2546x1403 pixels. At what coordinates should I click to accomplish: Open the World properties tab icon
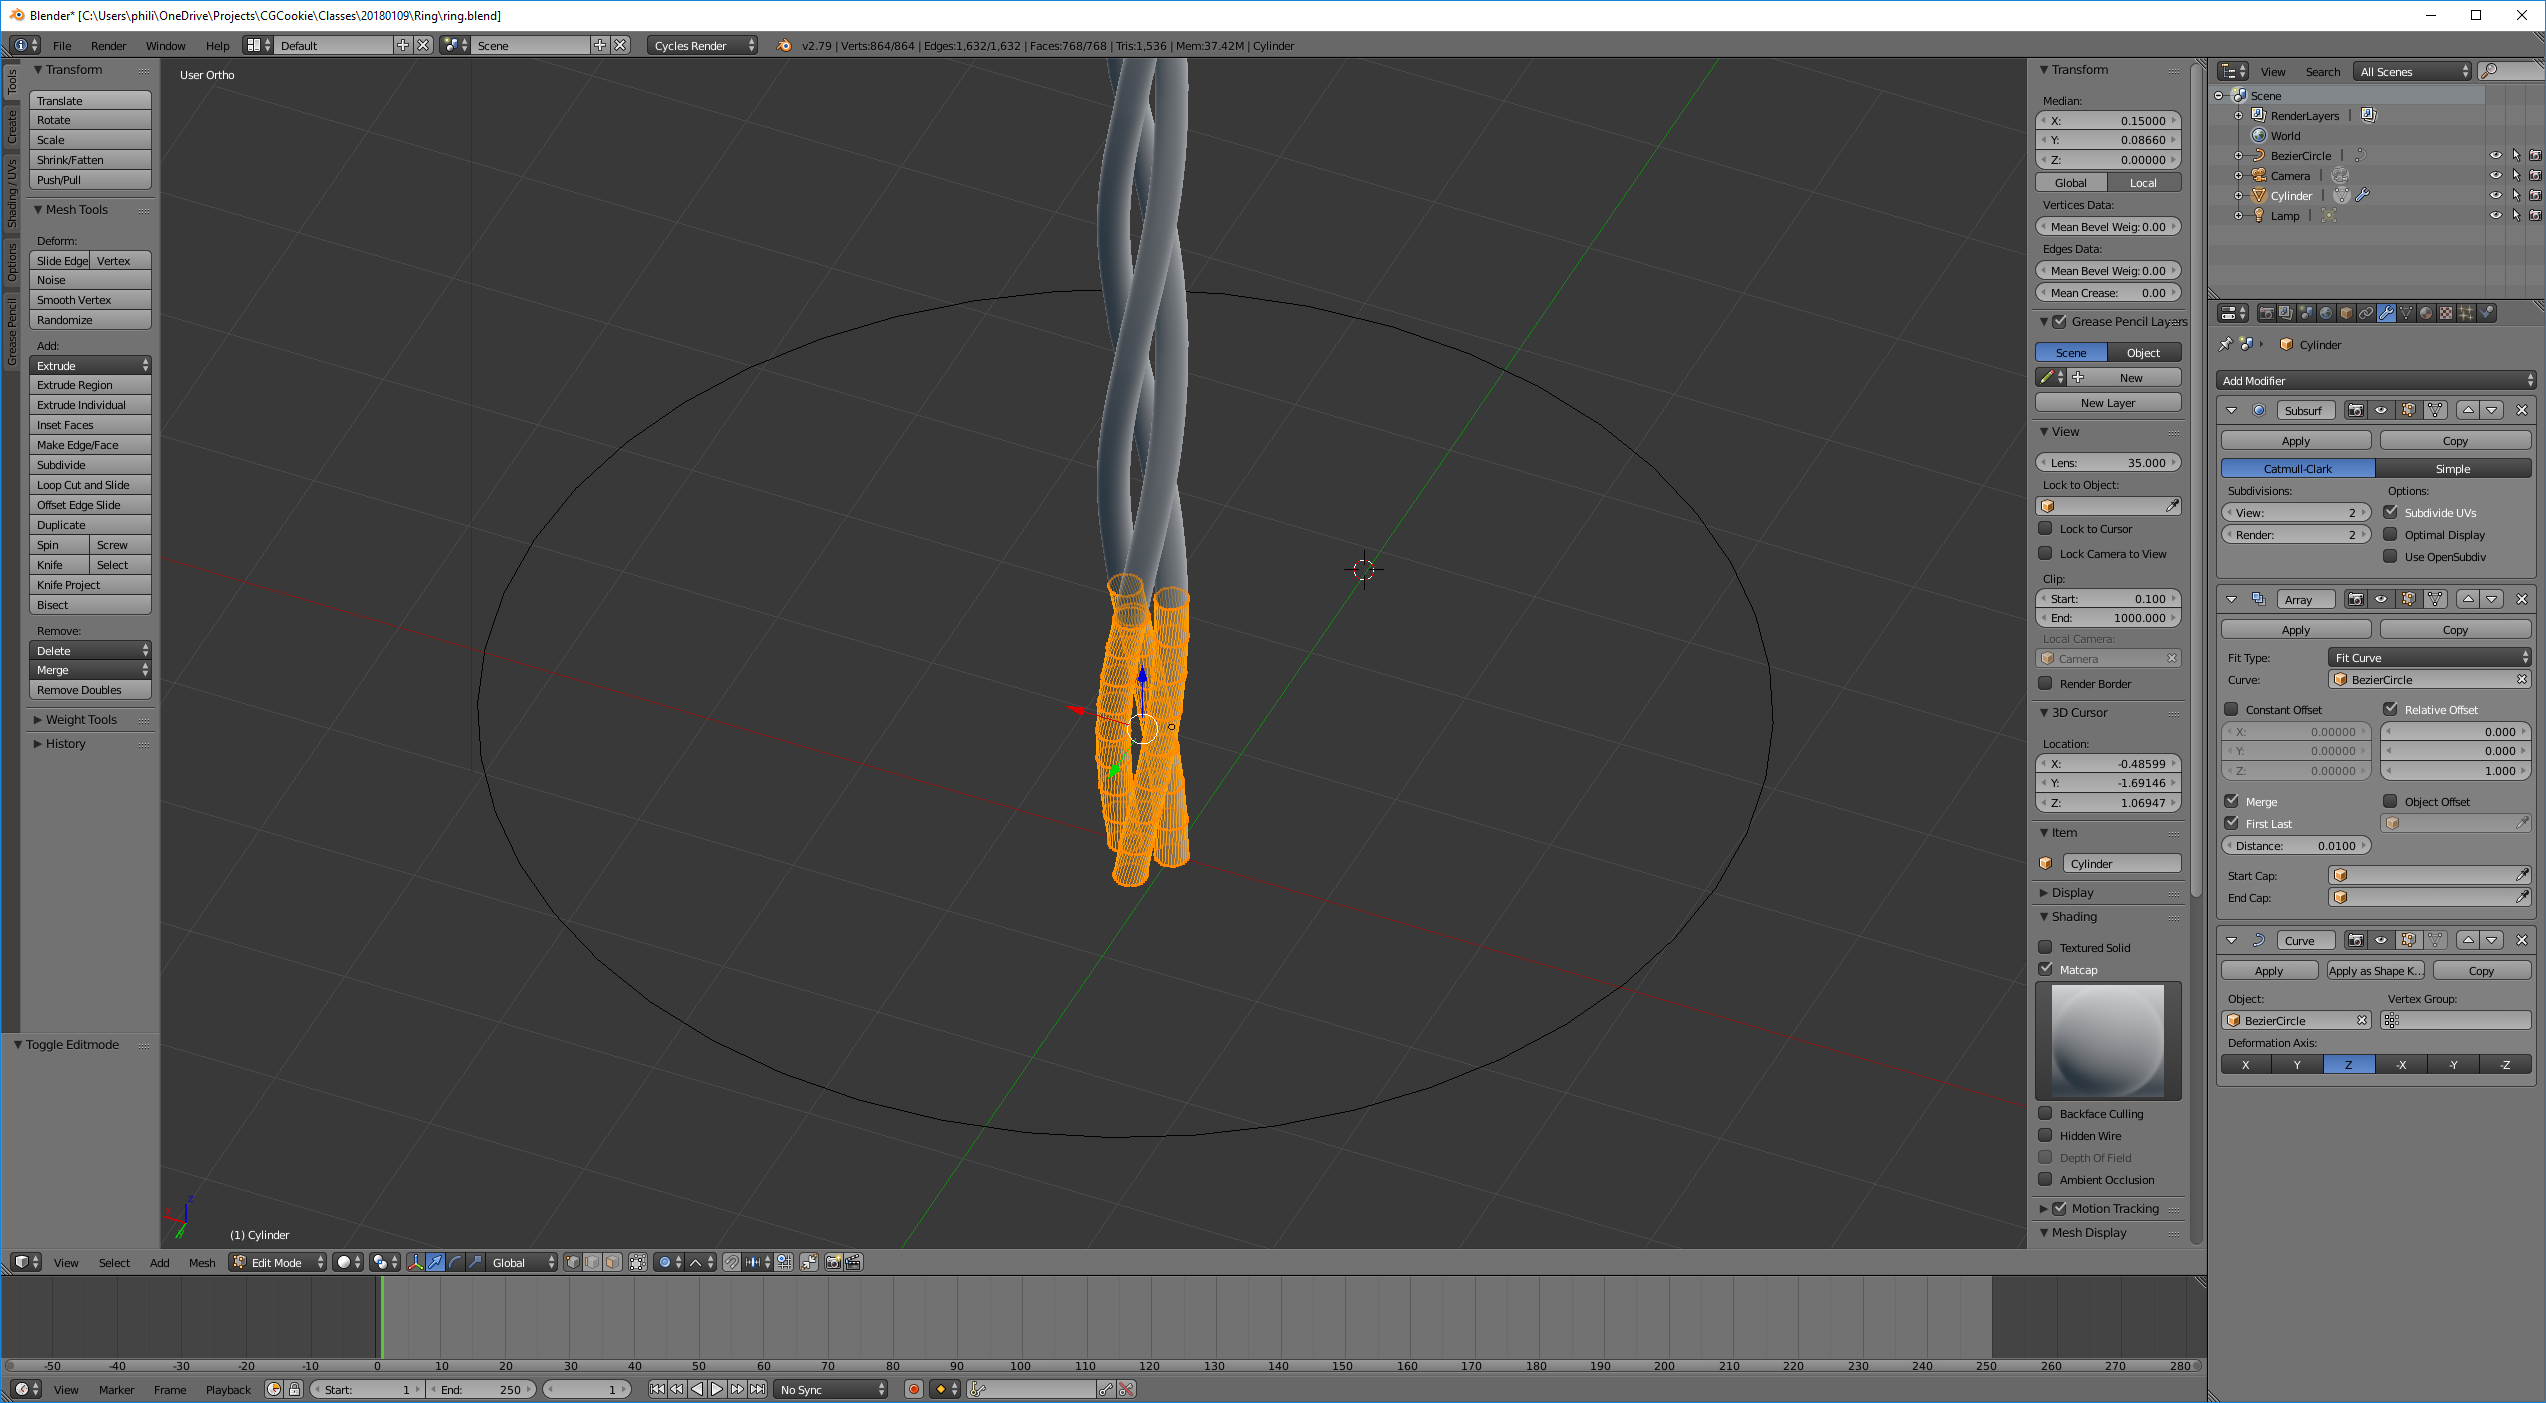pyautogui.click(x=2326, y=313)
